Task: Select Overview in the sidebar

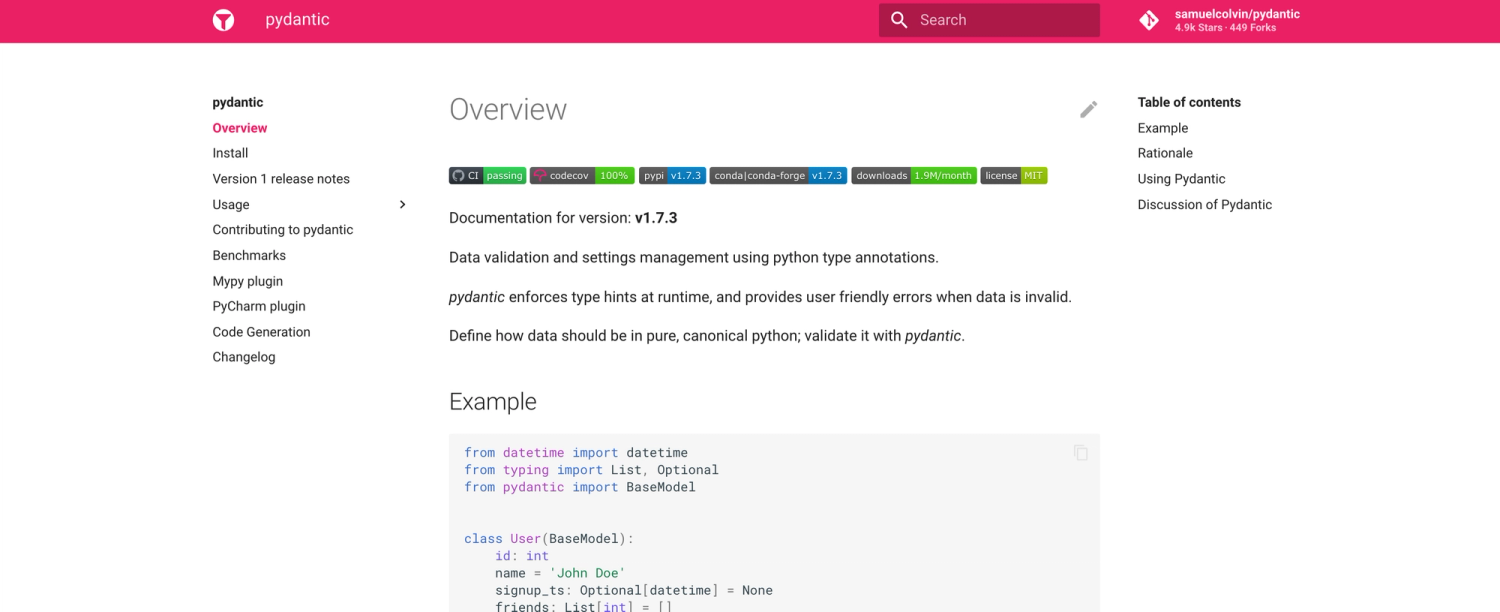Action: (239, 128)
